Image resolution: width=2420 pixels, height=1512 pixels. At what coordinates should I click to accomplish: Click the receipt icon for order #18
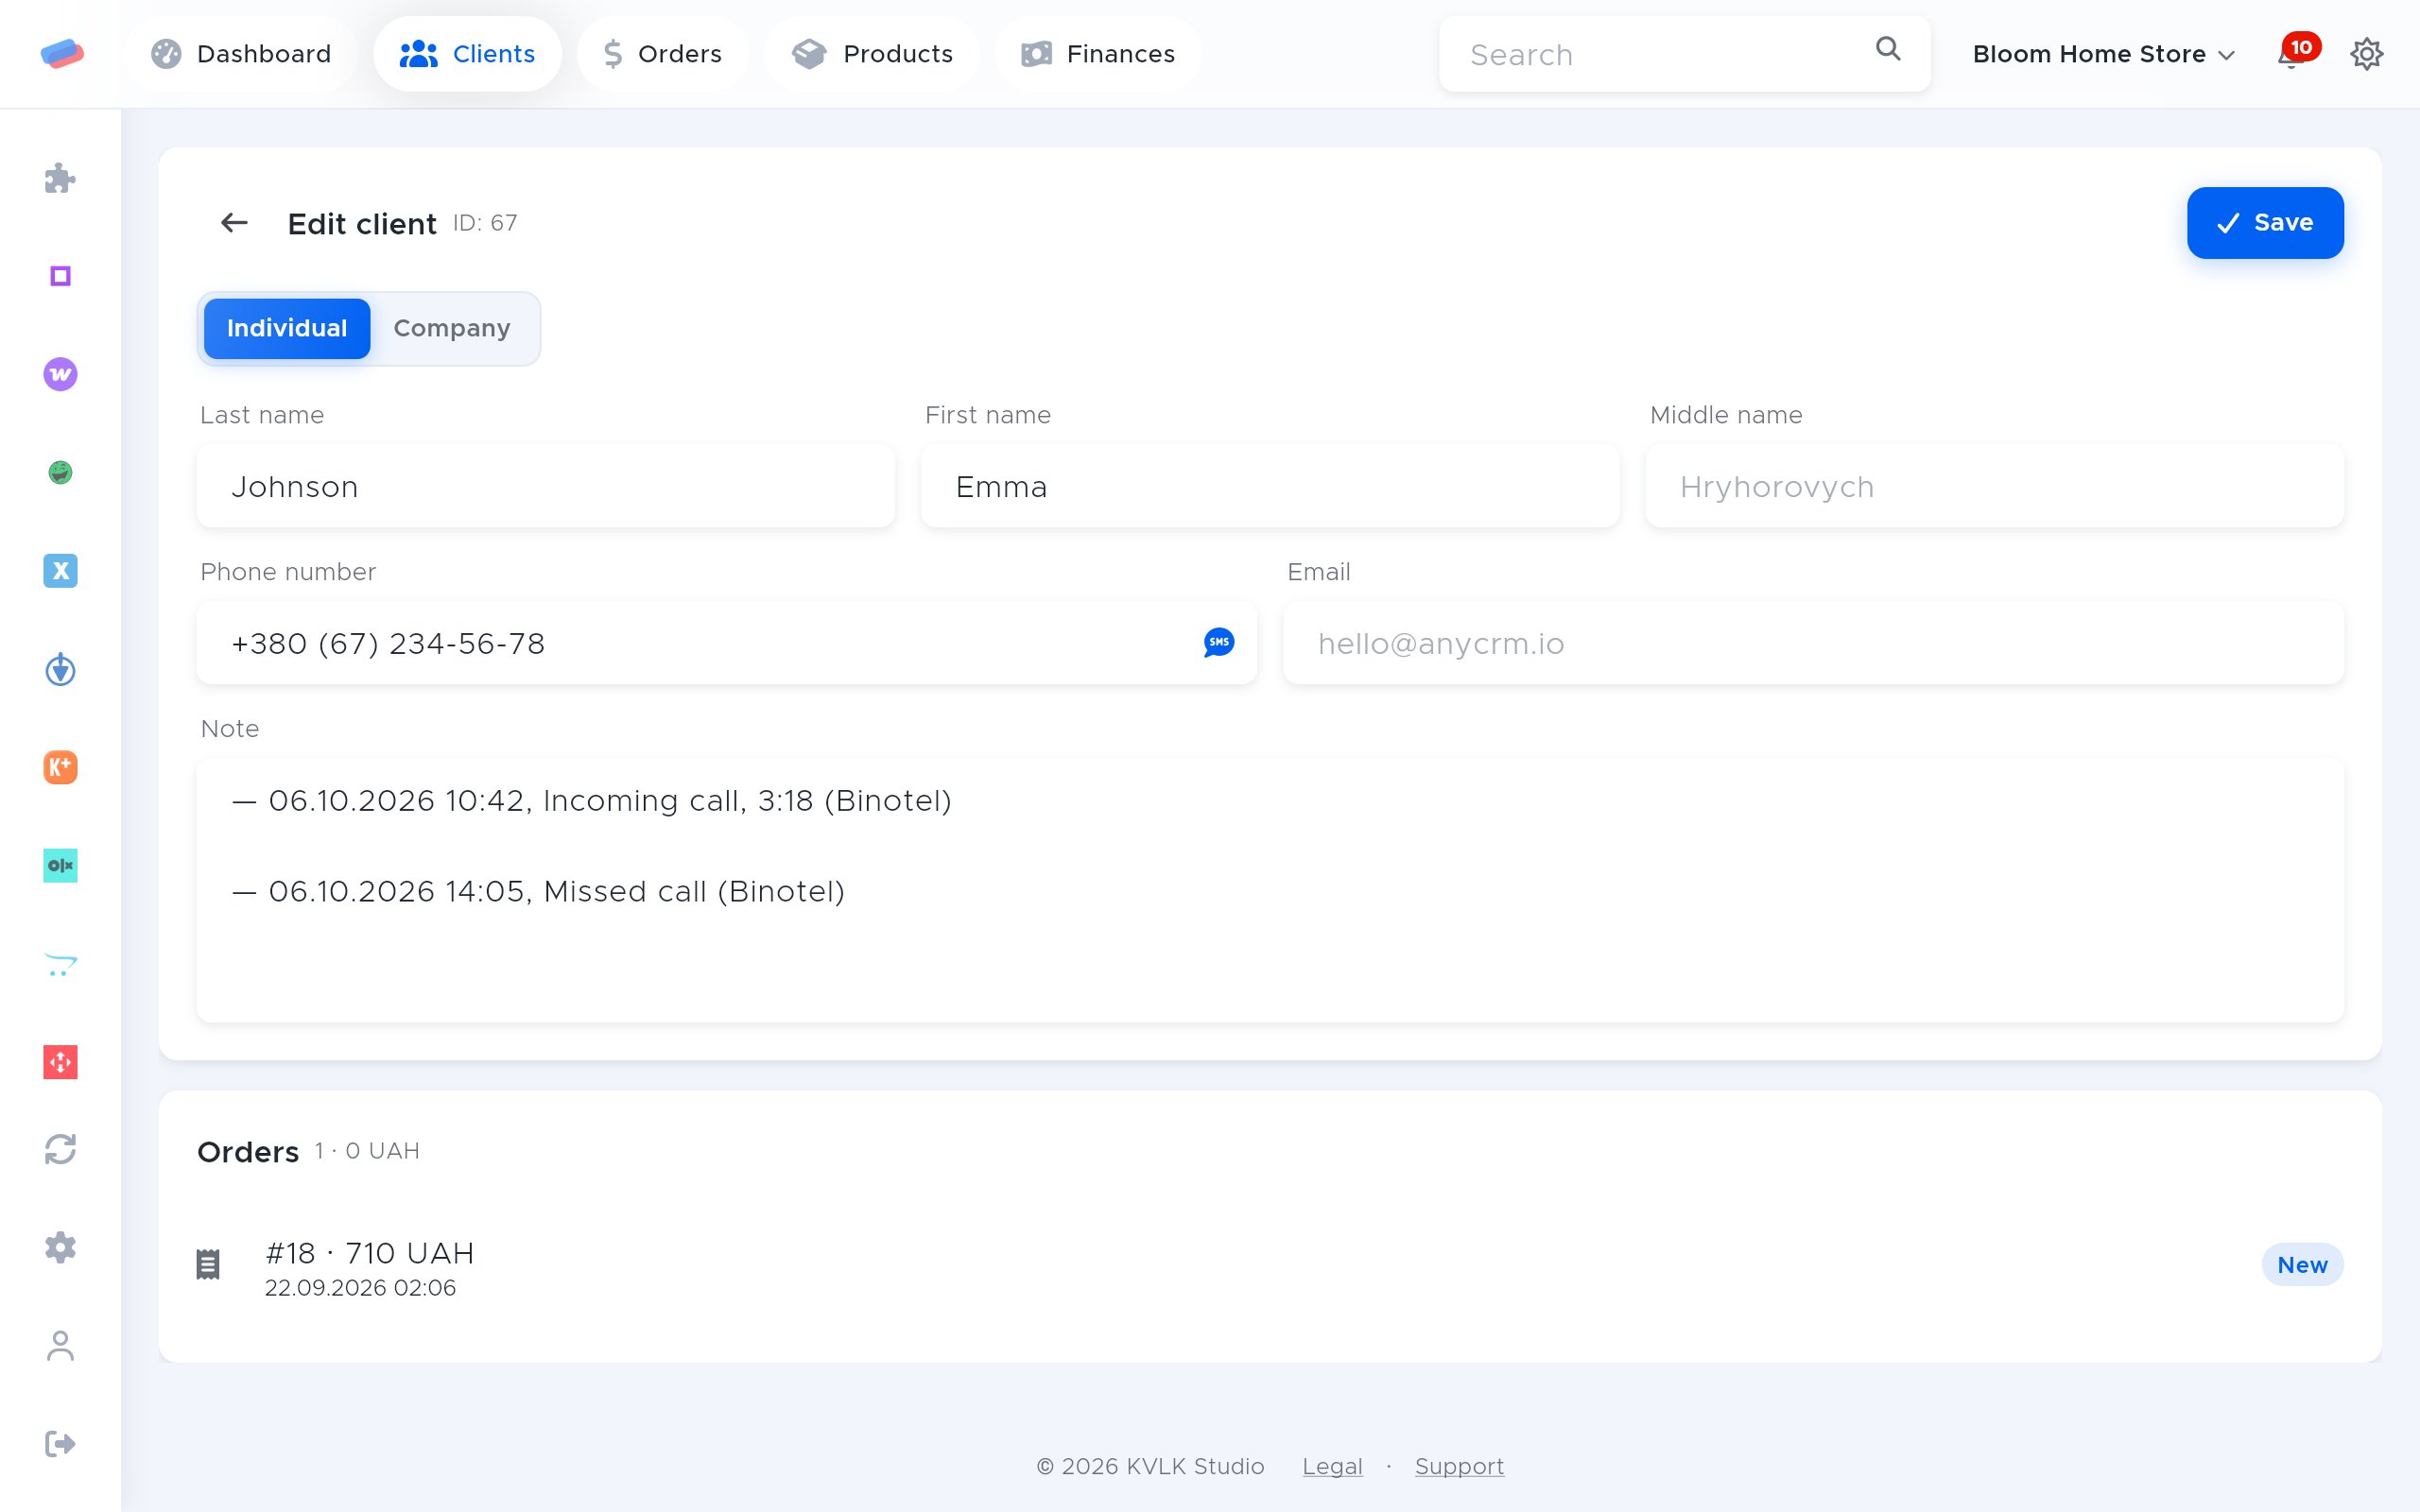(x=208, y=1264)
